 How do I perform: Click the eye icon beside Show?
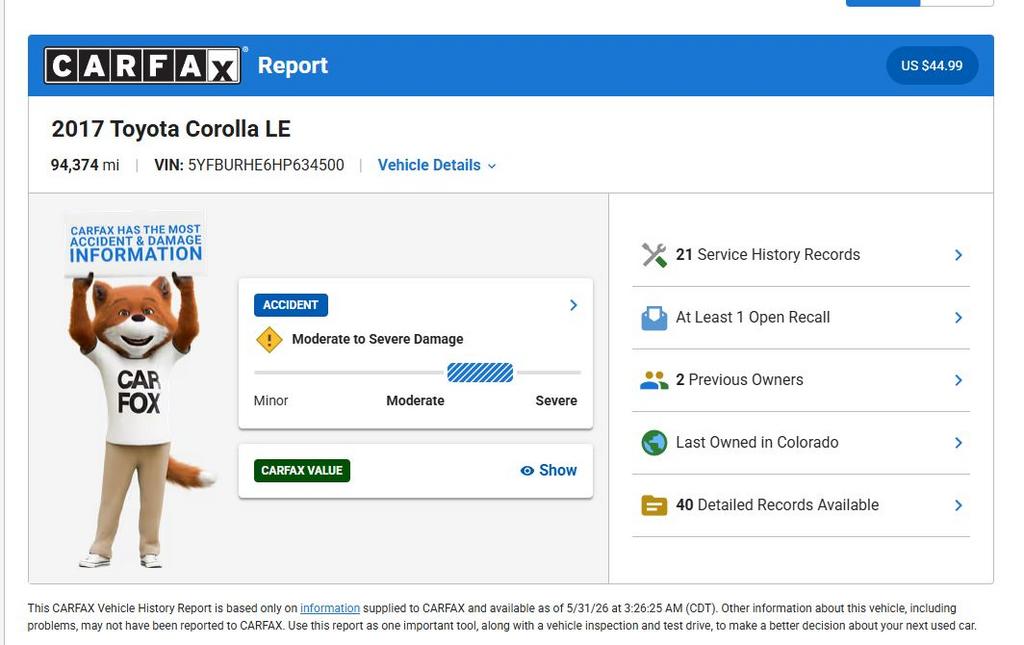pos(527,471)
